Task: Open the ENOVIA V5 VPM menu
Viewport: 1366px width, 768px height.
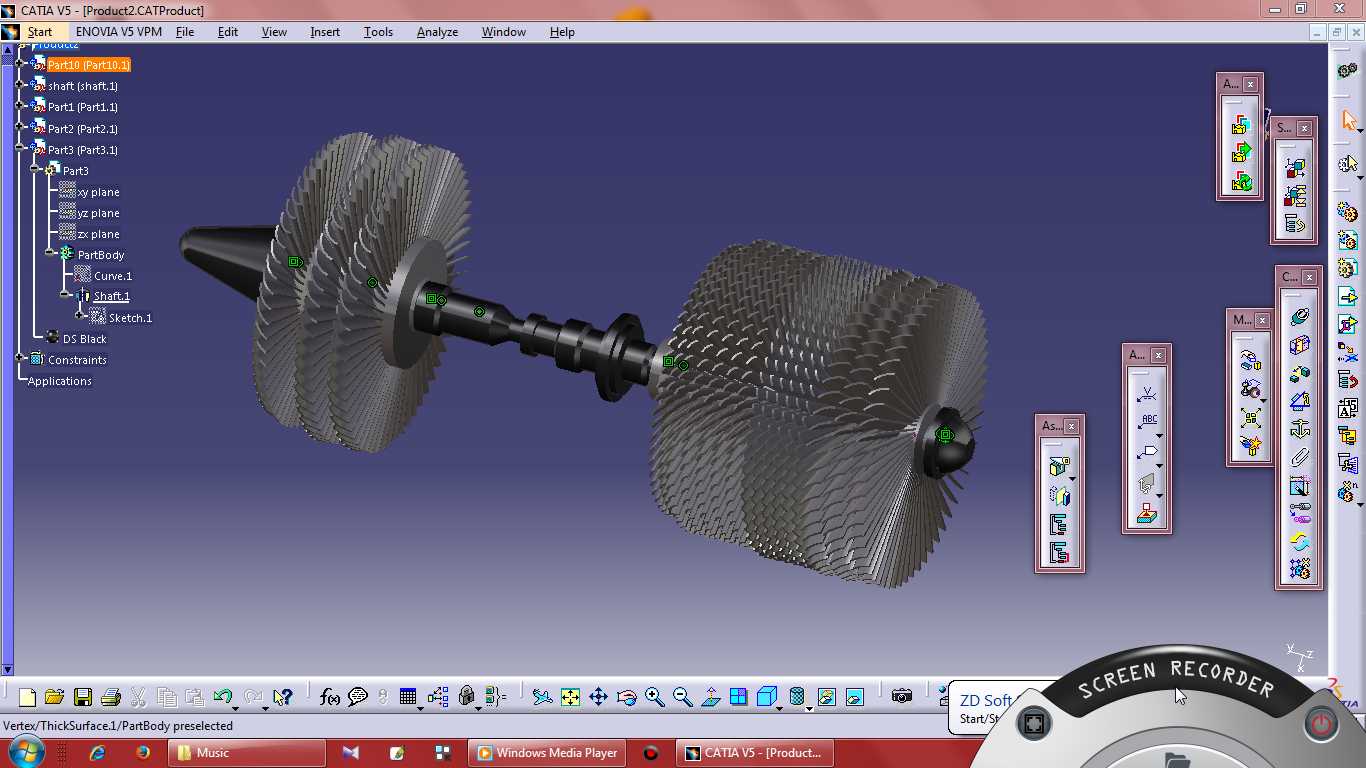Action: (118, 32)
